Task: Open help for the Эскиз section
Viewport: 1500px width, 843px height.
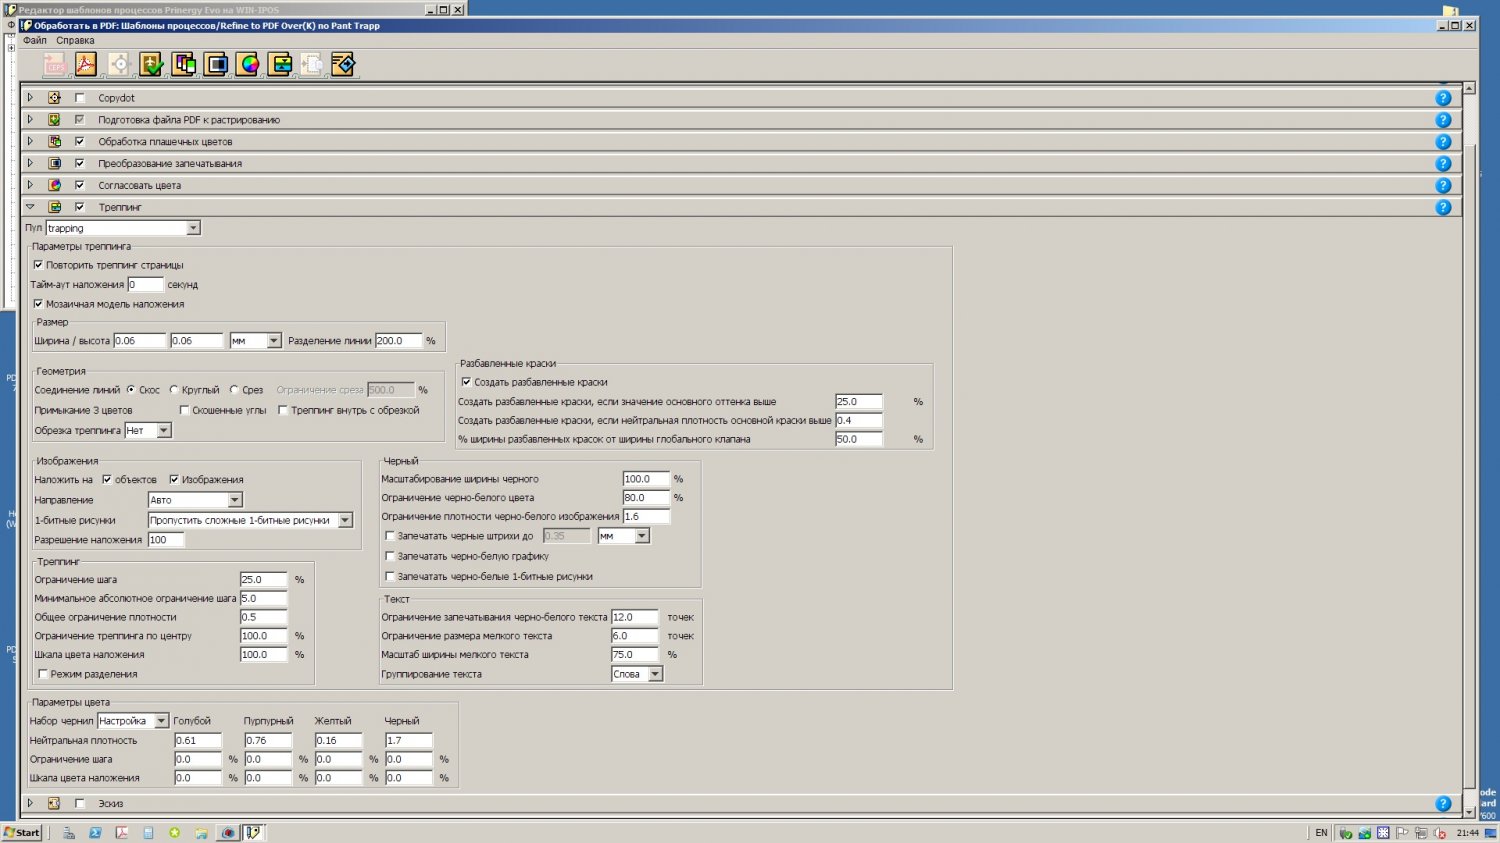Action: [1443, 804]
